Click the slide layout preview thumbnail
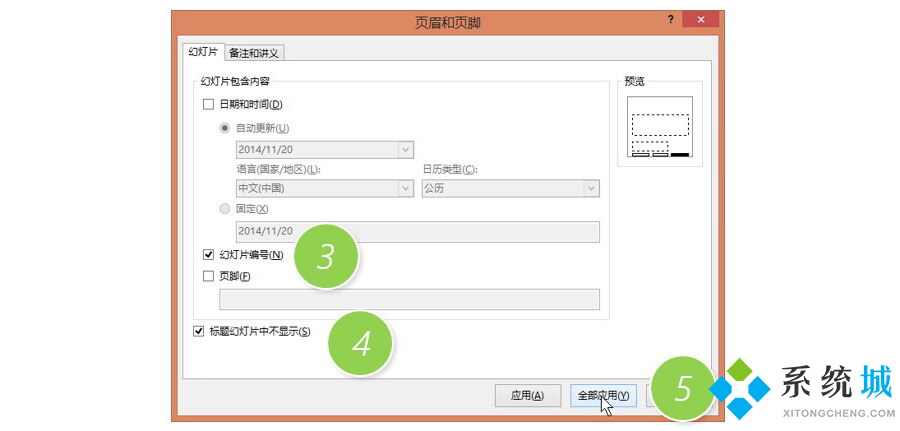 659,127
